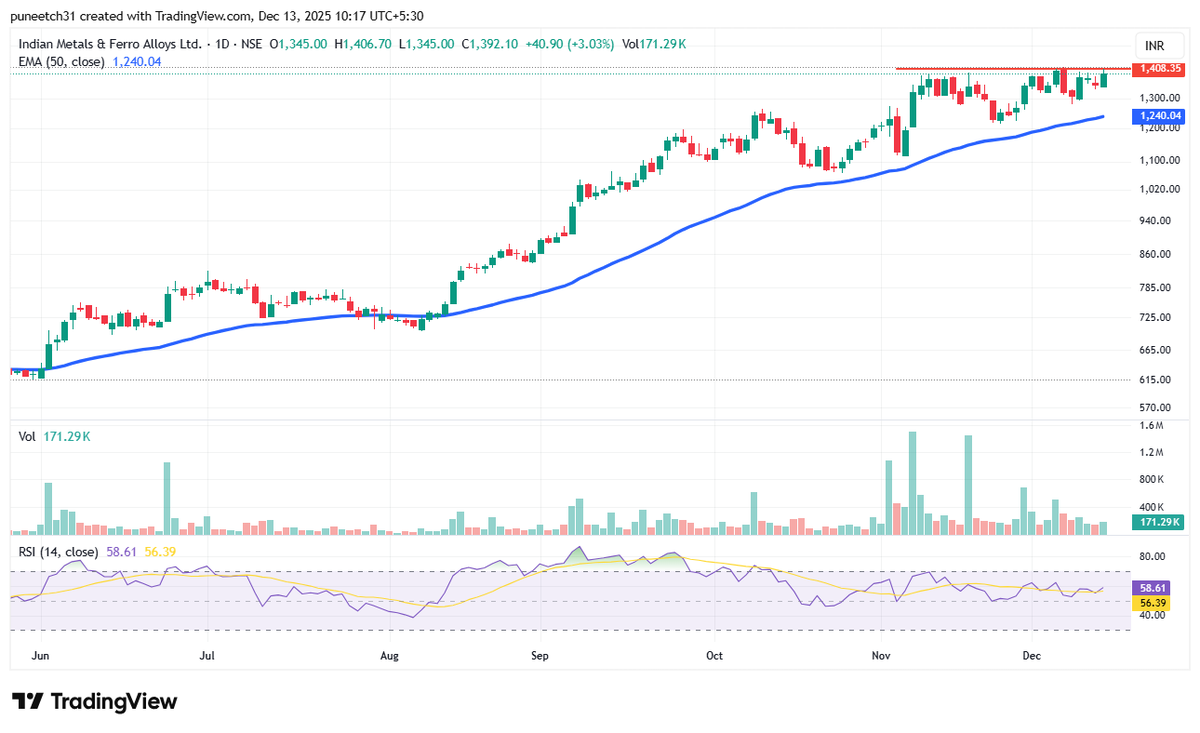
Task: Click the 800 K volume axis label
Action: 1153,480
